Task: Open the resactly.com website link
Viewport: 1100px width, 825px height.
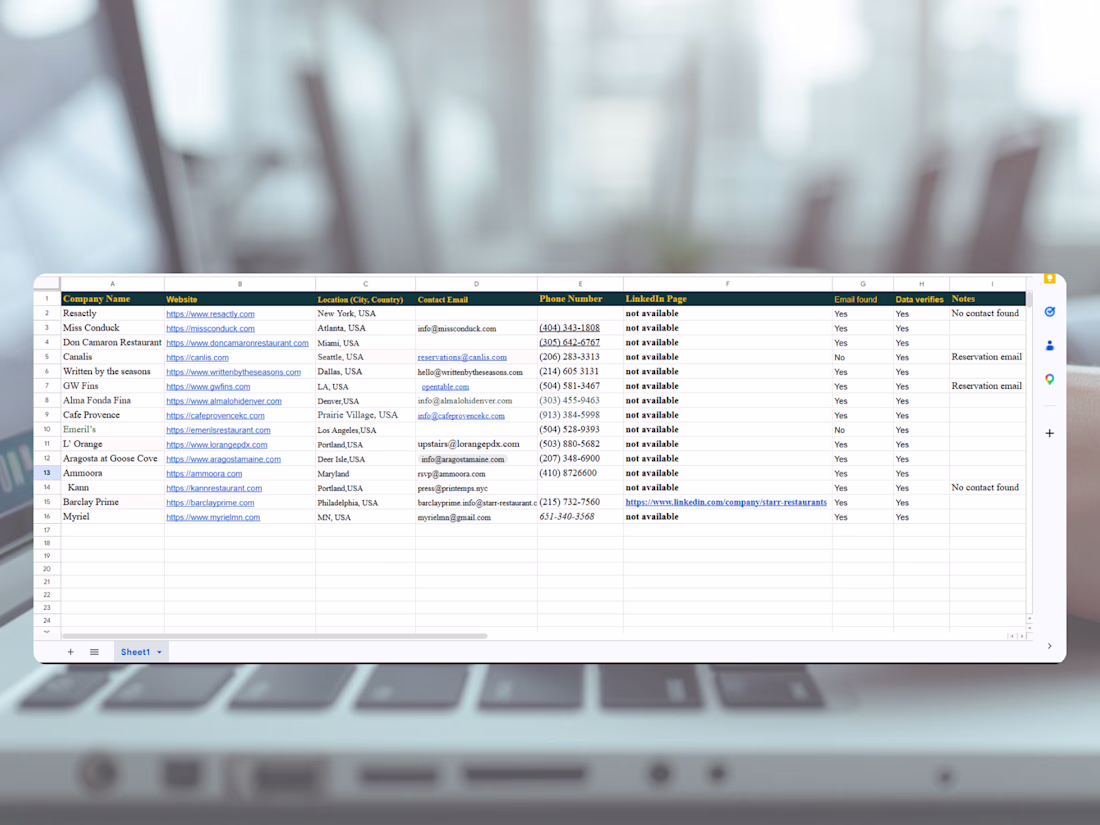Action: [210, 314]
